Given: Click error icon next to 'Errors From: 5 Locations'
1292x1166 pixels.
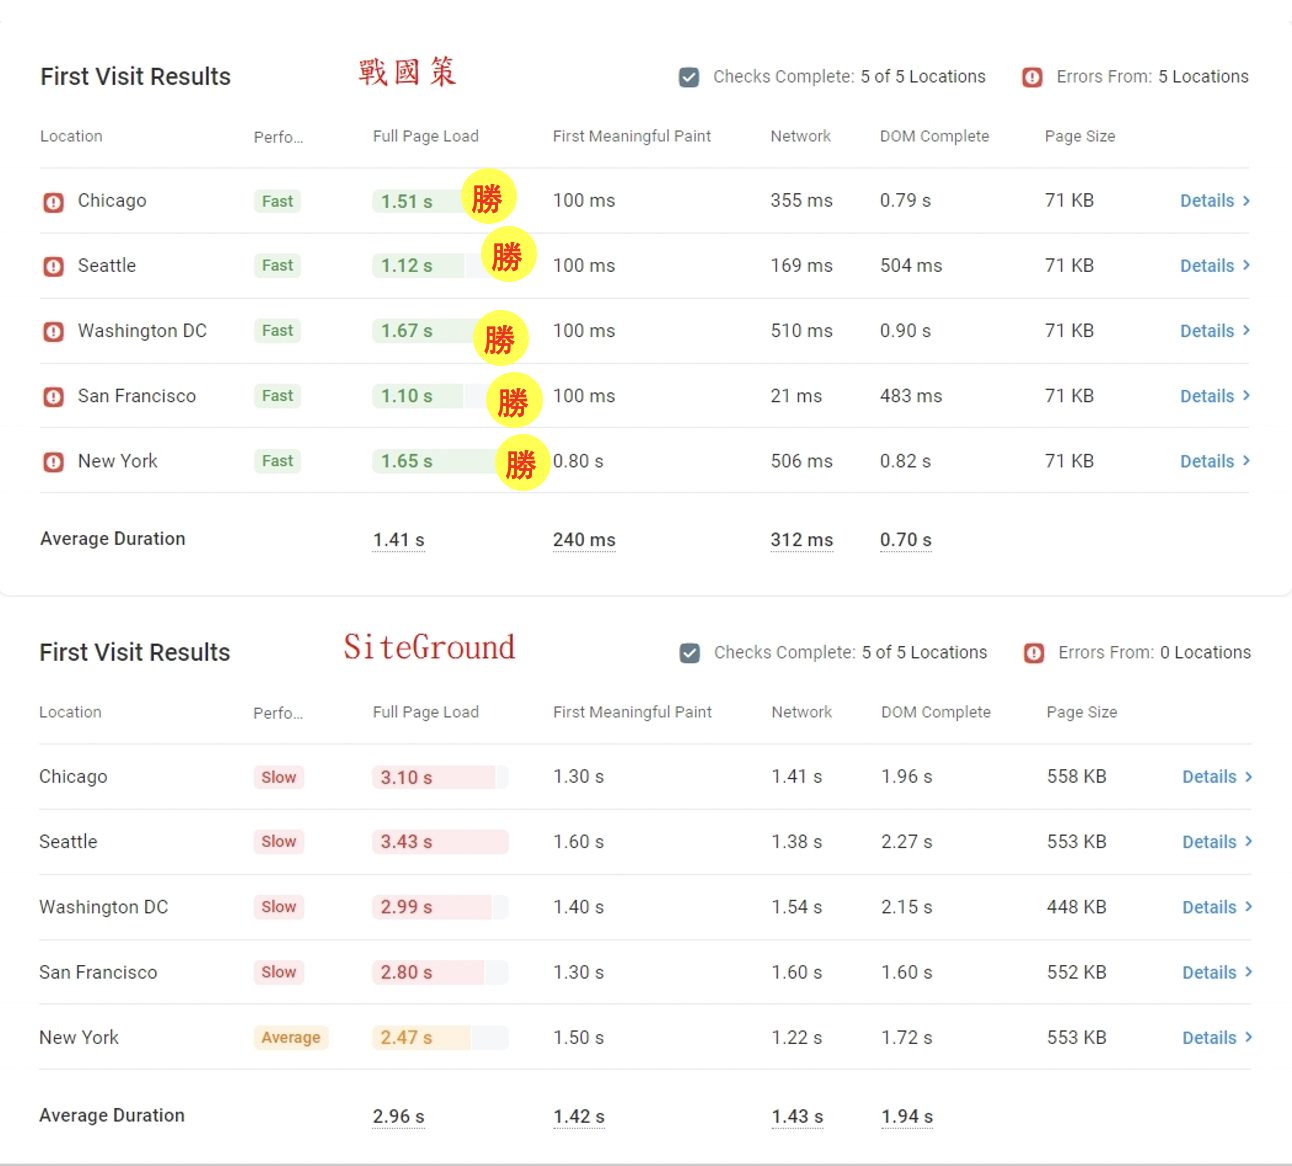Looking at the screenshot, I should 1032,77.
